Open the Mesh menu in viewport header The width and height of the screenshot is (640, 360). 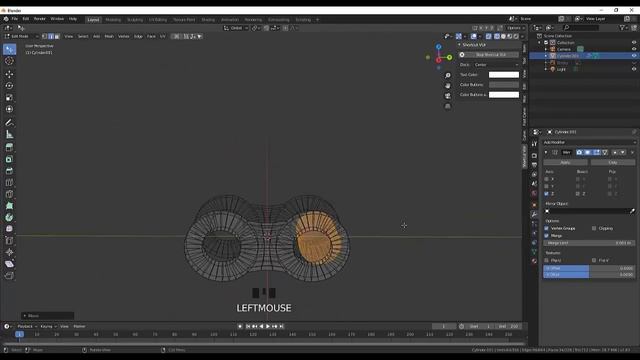coord(109,36)
